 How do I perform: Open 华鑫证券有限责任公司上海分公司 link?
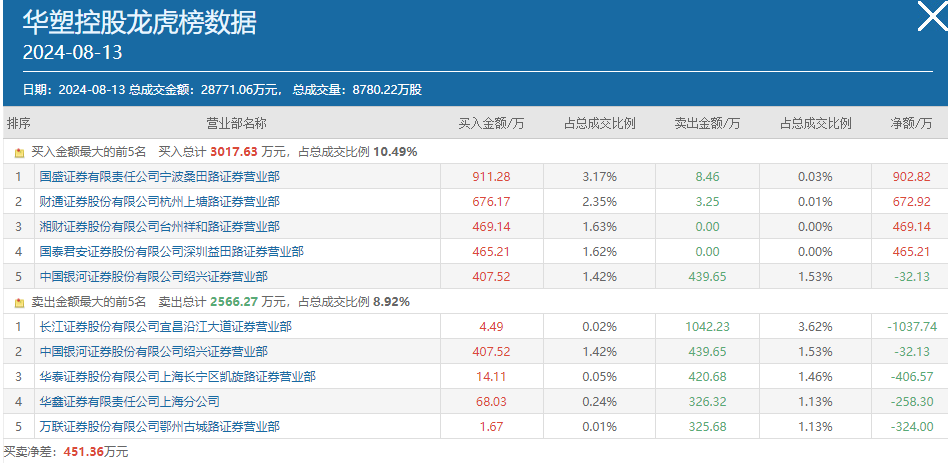click(129, 401)
